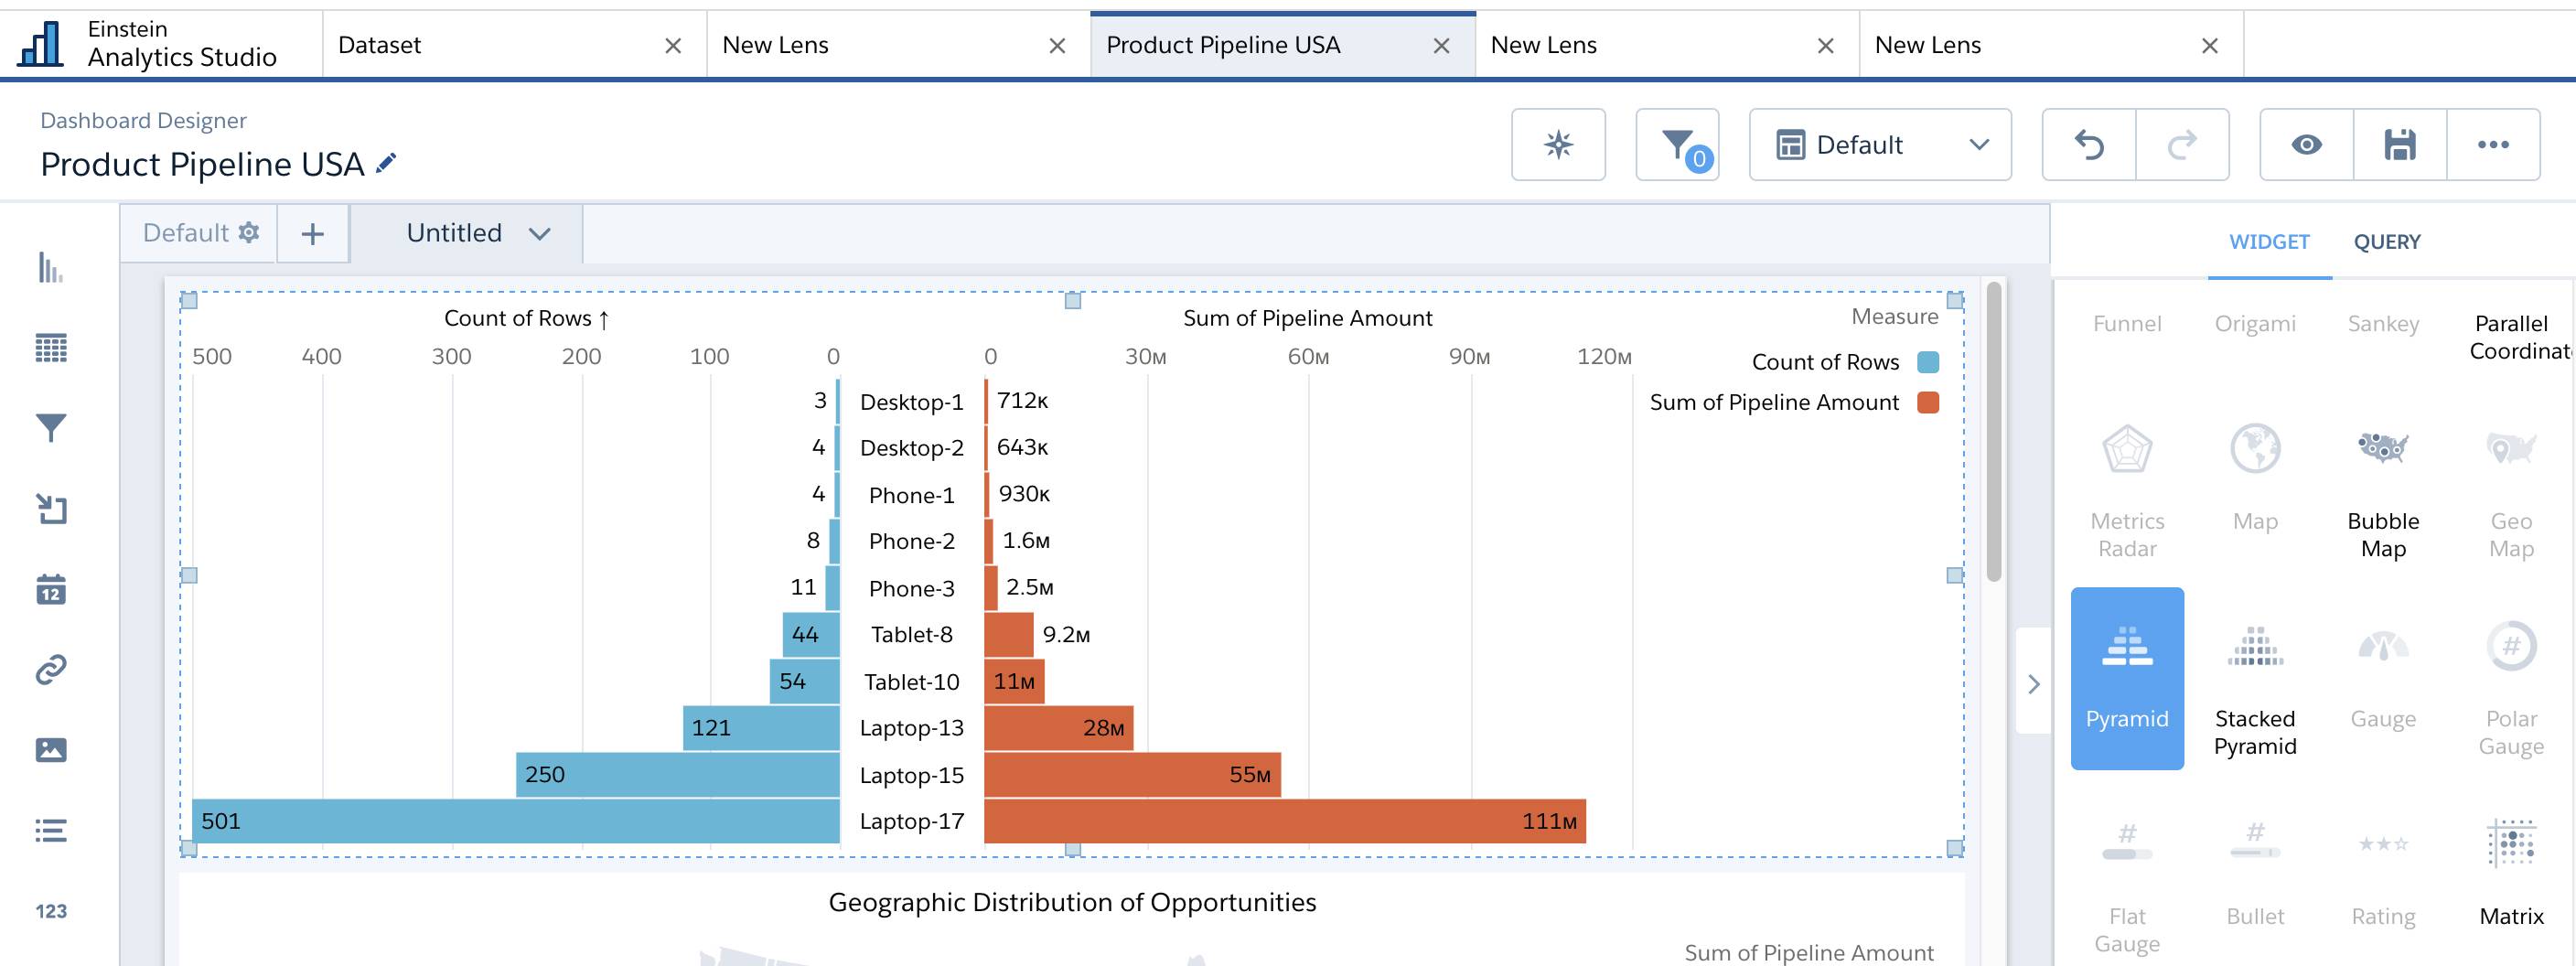
Task: Select the Matrix chart type
Action: (2513, 870)
